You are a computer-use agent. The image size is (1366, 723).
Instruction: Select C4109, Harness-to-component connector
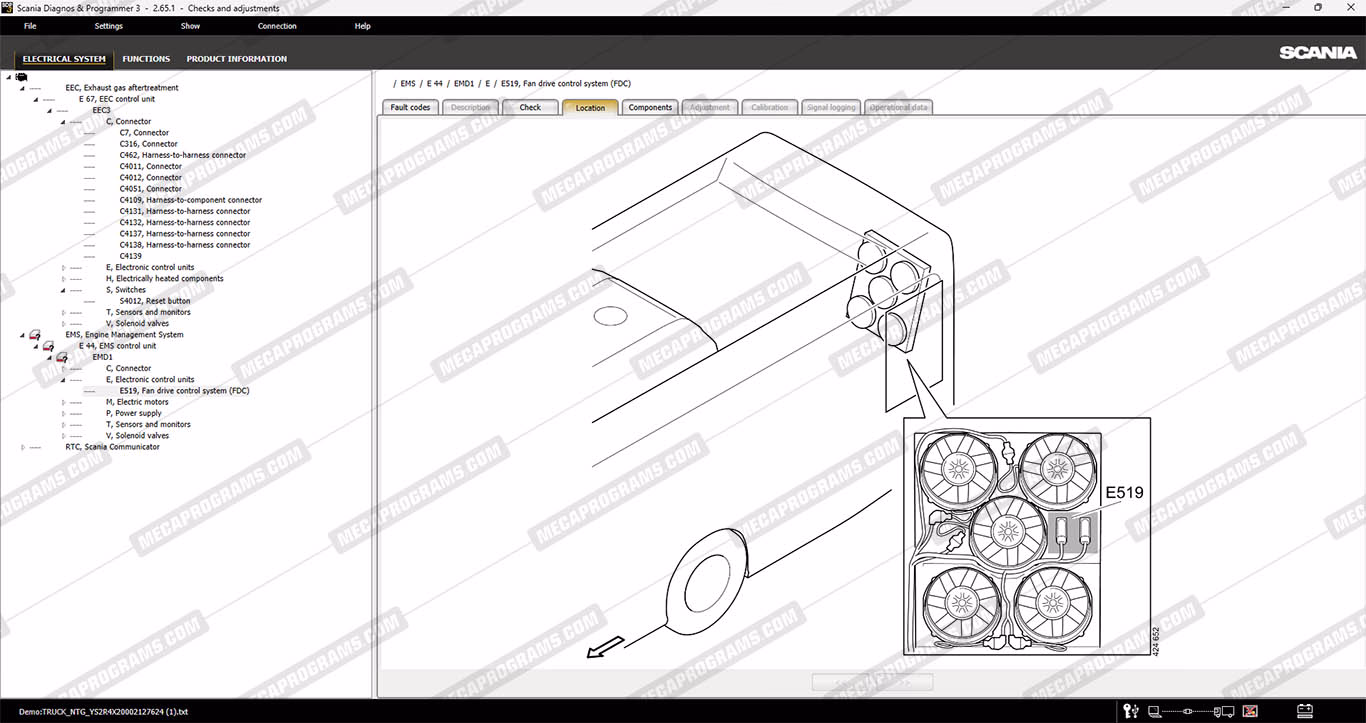(190, 200)
